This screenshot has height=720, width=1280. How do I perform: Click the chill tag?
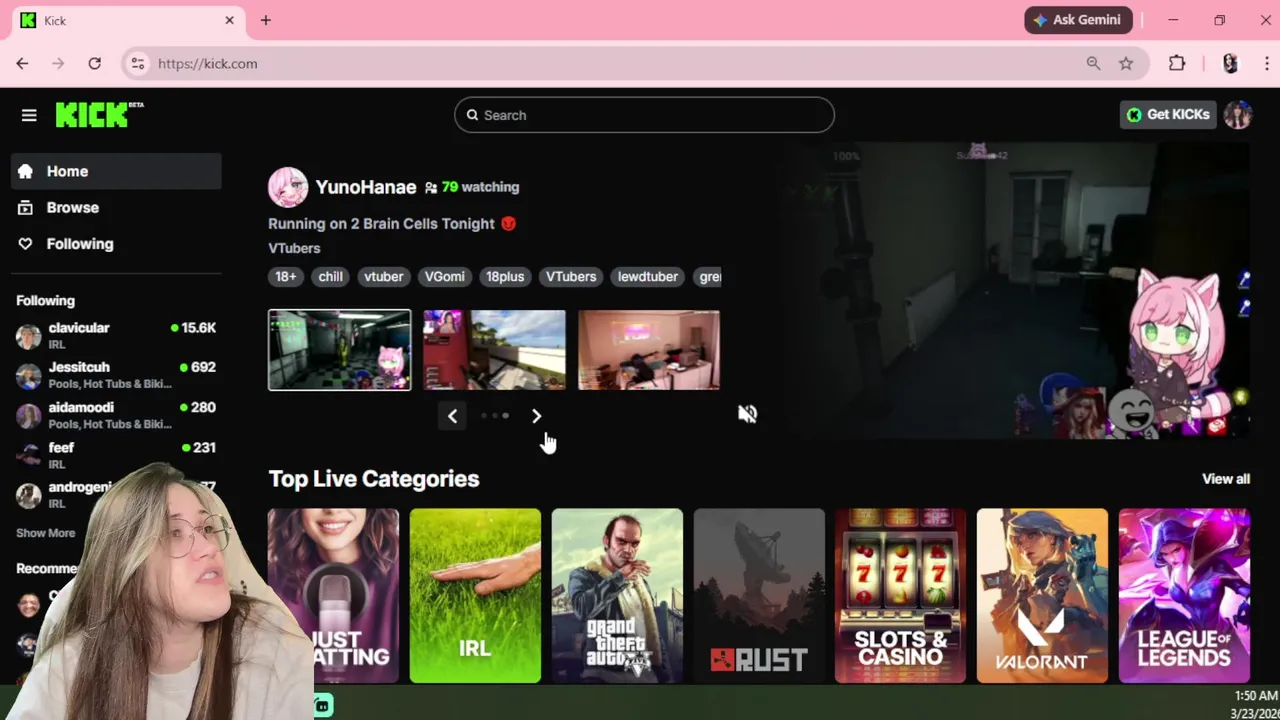330,277
